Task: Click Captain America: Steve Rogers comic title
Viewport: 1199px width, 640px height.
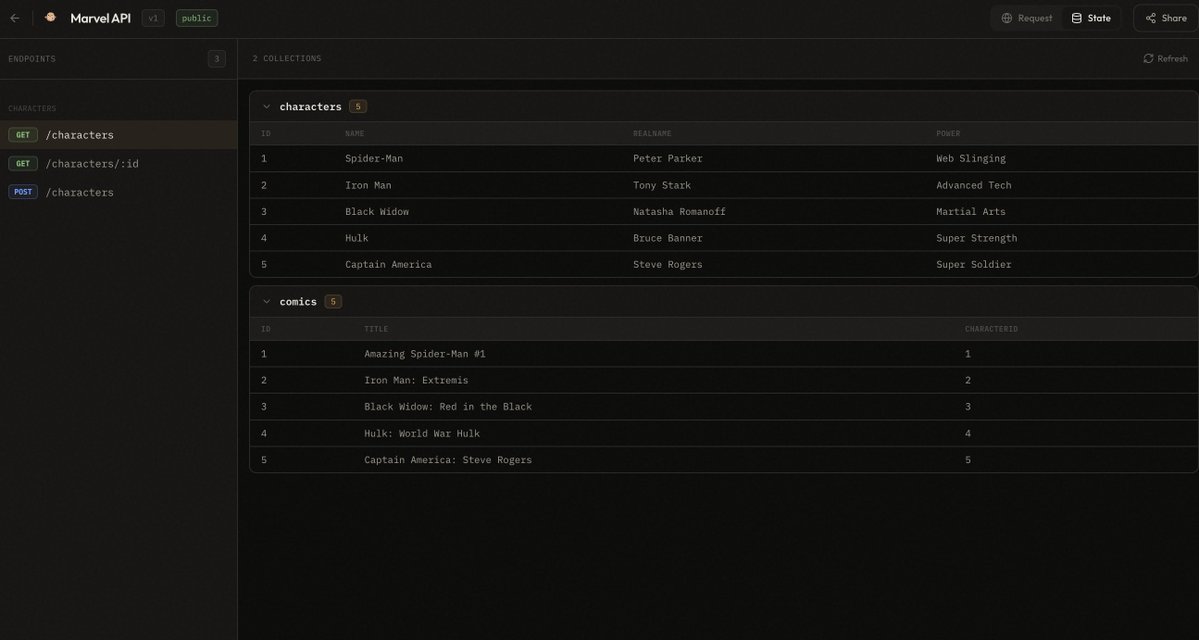Action: (x=448, y=460)
